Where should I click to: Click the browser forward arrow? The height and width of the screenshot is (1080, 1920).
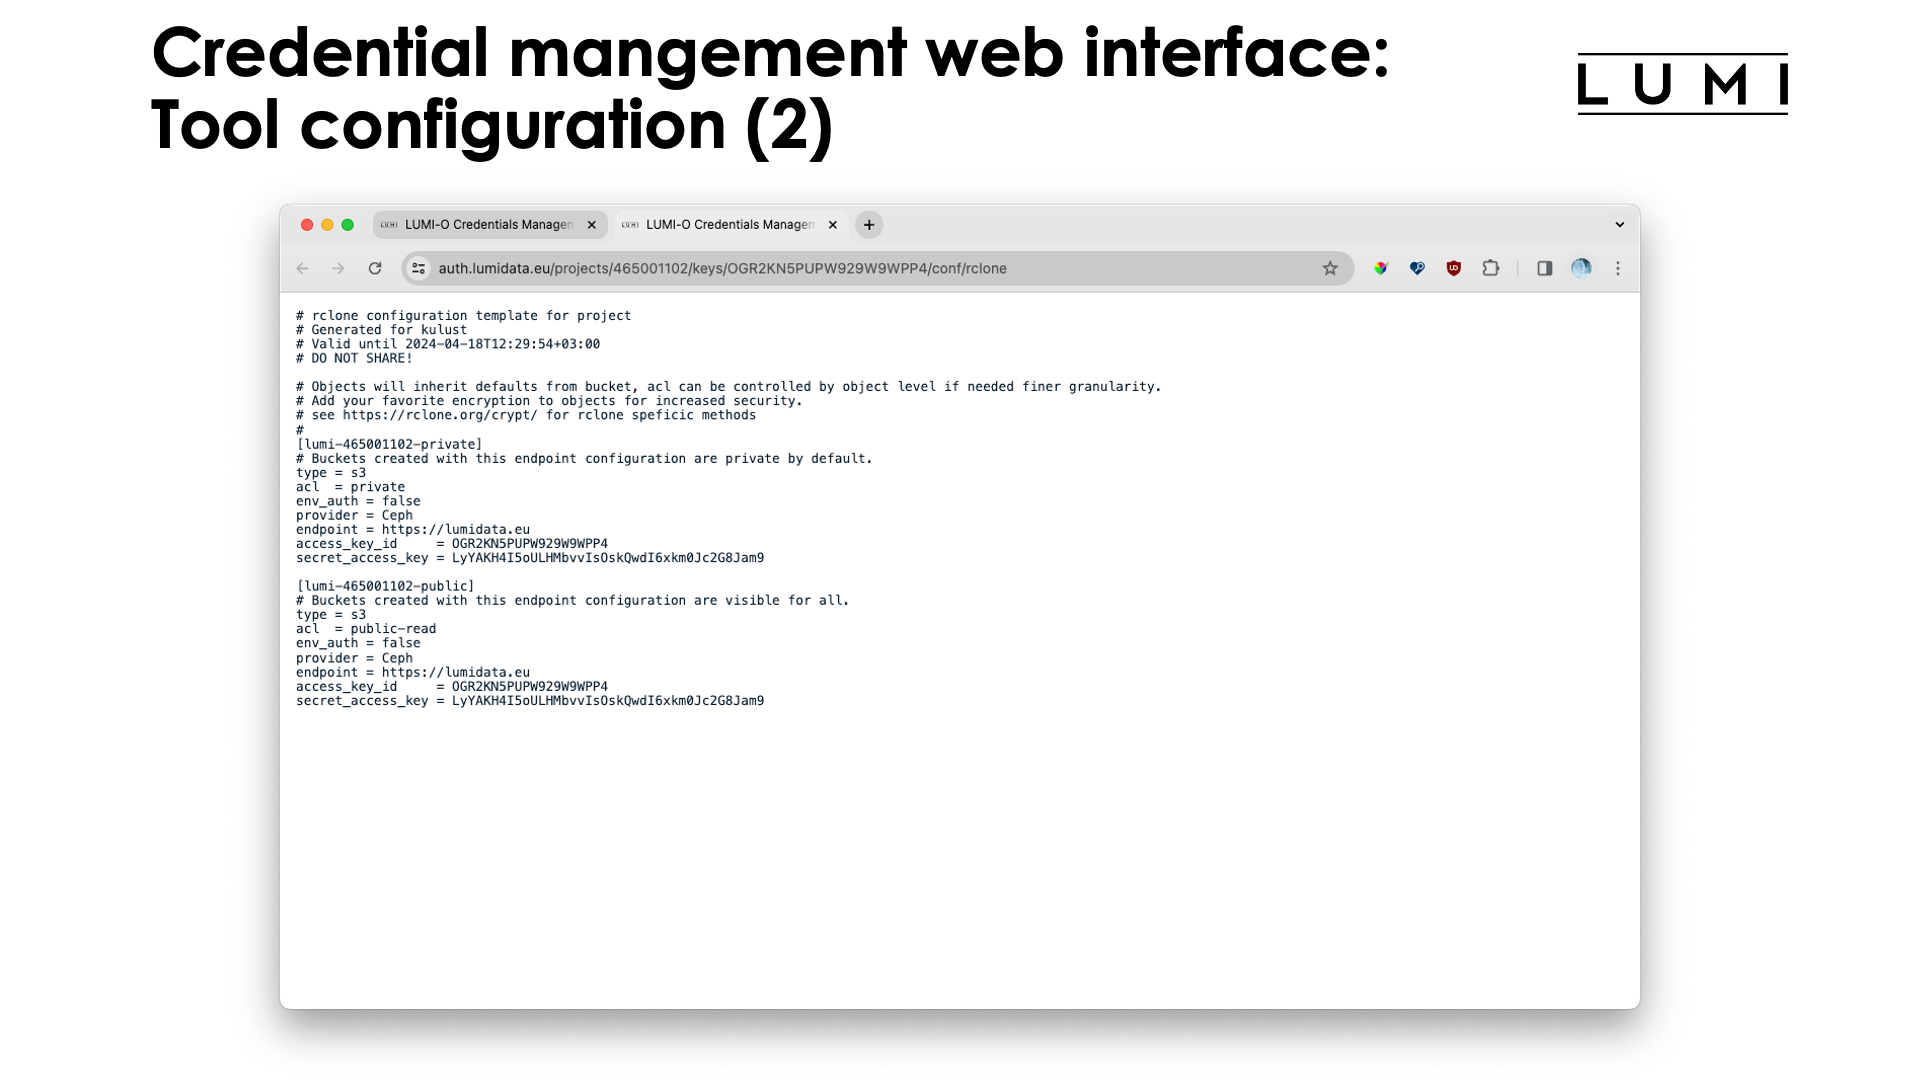tap(338, 268)
